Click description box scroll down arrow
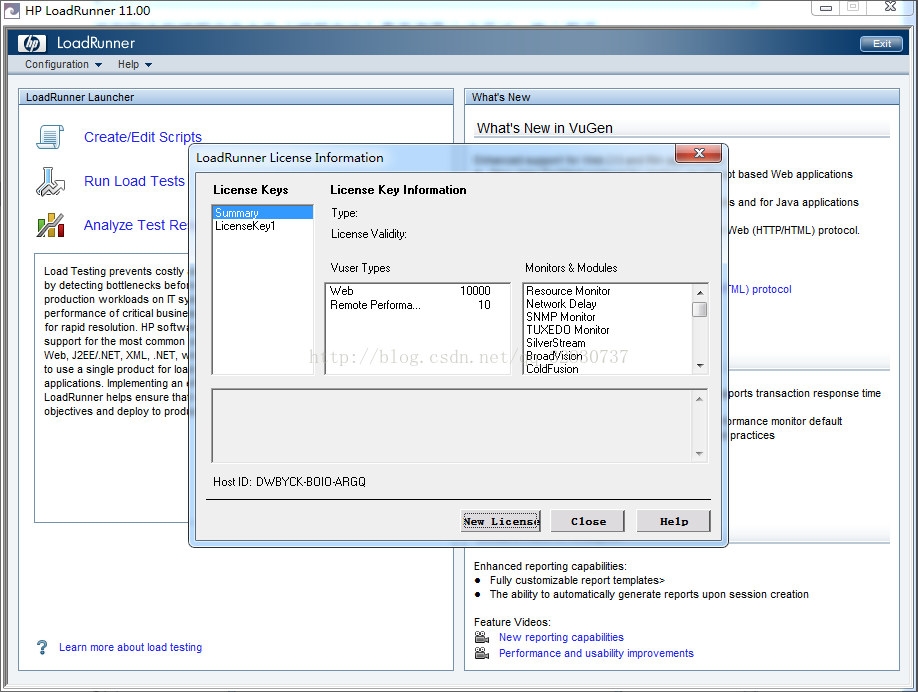 tap(699, 454)
